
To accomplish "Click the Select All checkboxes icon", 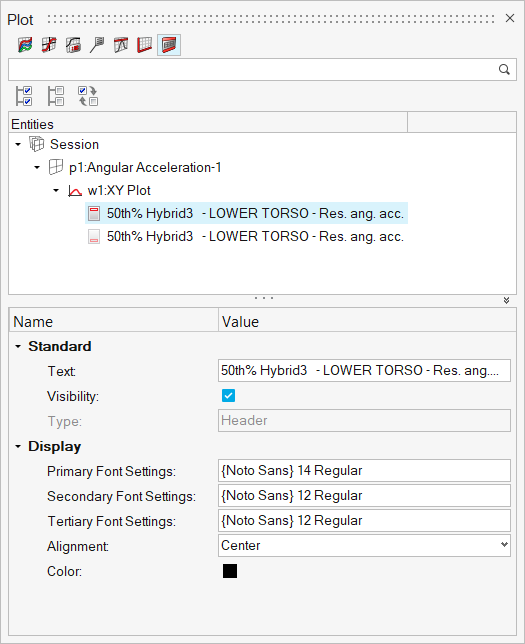I will (x=24, y=96).
